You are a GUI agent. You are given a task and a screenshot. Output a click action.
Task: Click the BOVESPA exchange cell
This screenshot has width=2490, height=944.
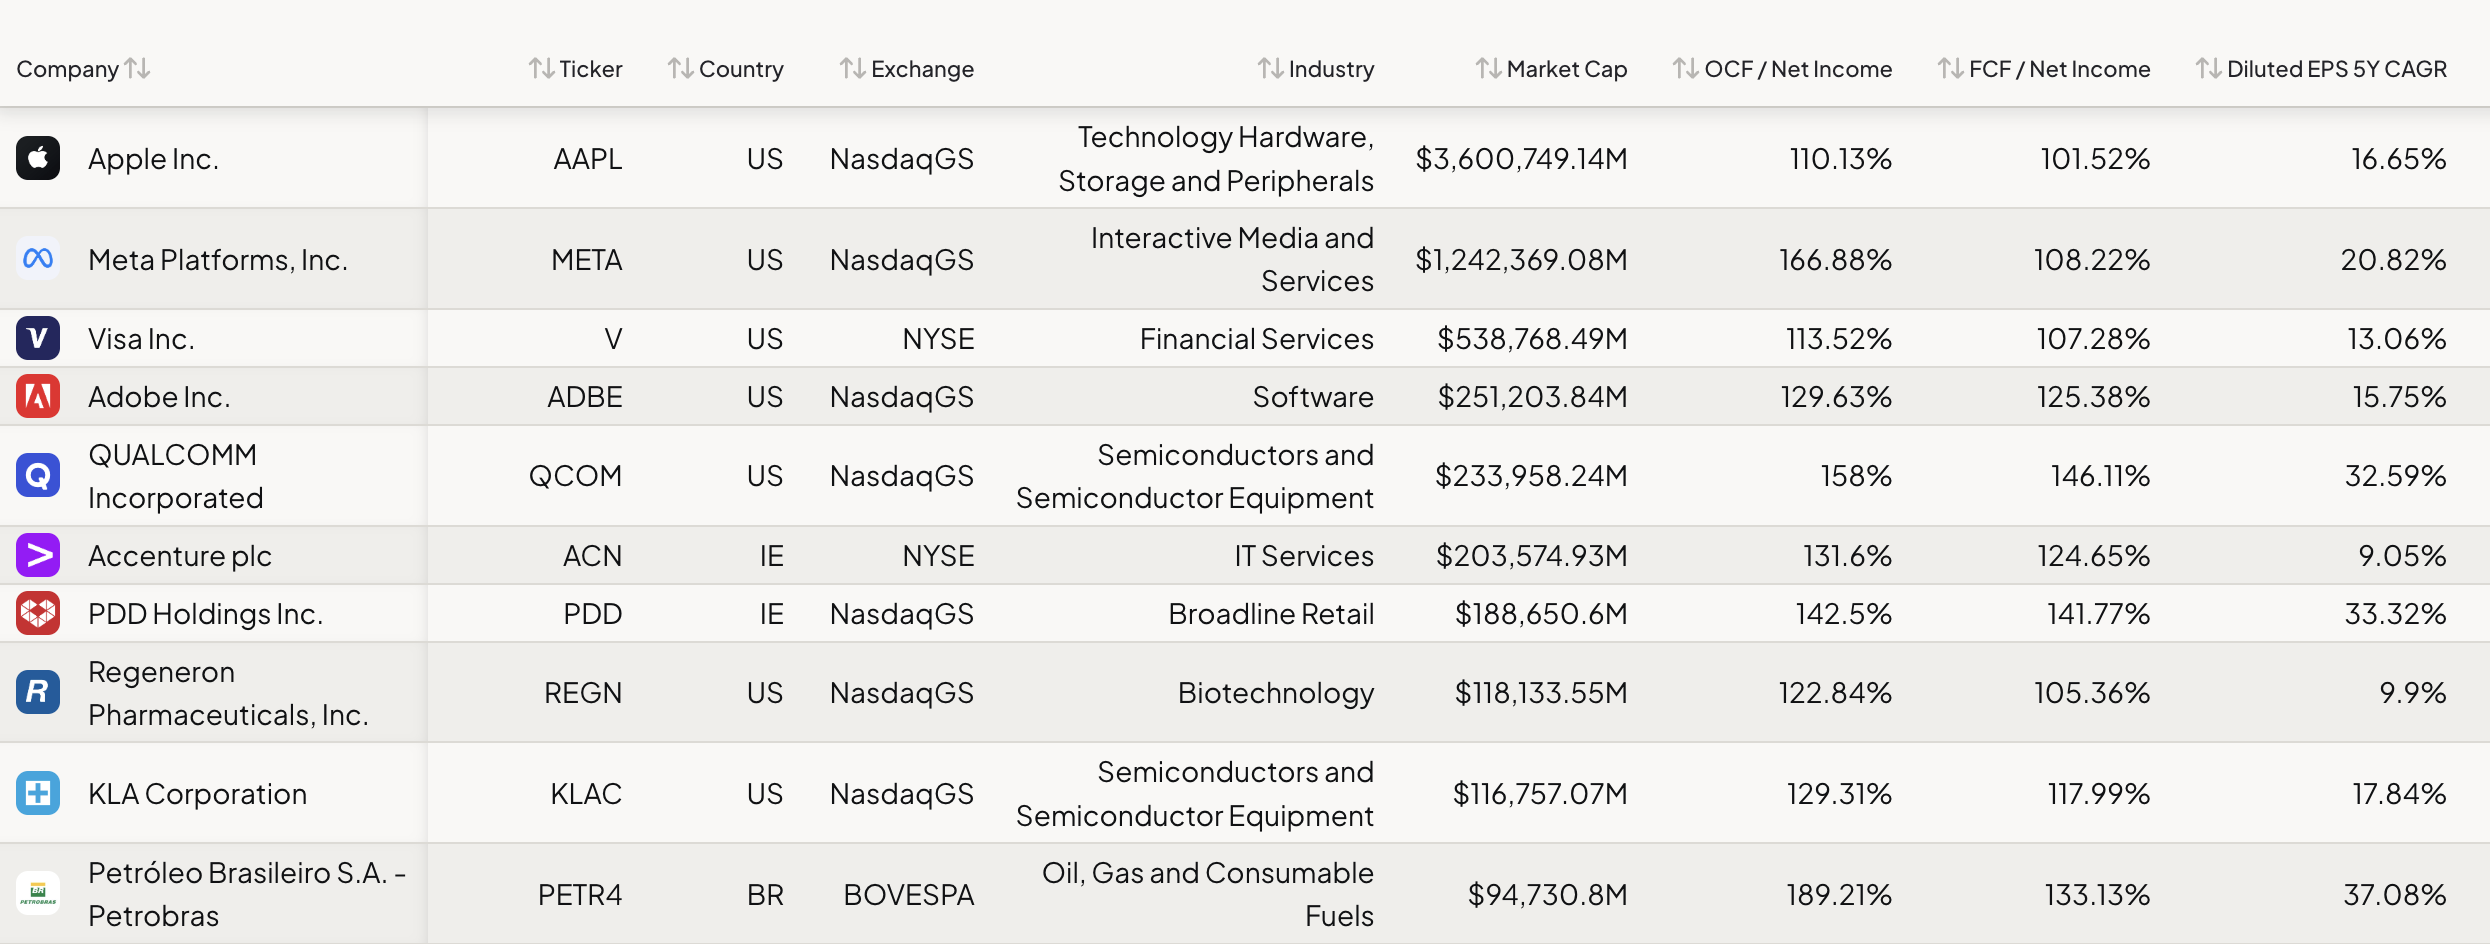click(909, 895)
